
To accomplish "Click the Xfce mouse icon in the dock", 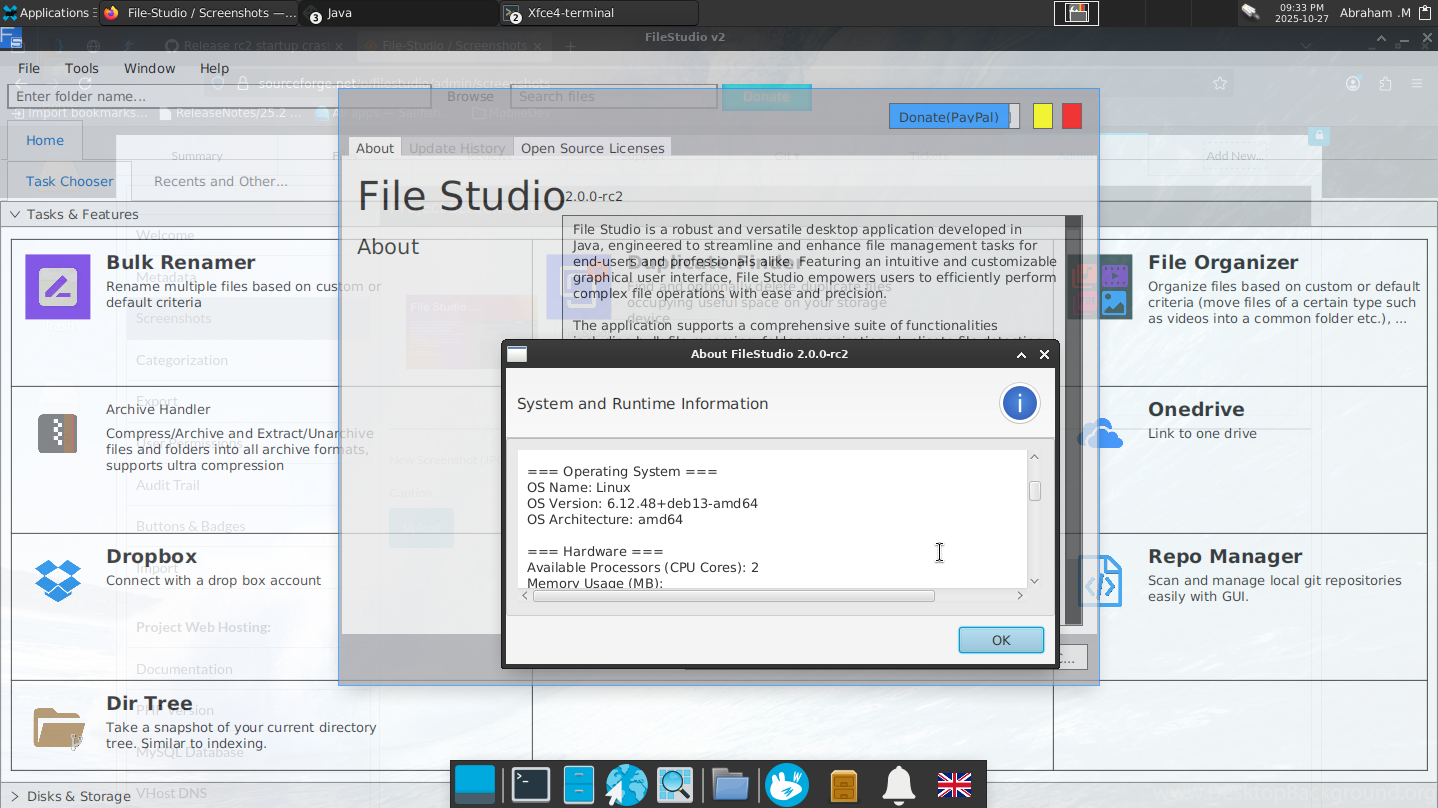I will tap(787, 785).
